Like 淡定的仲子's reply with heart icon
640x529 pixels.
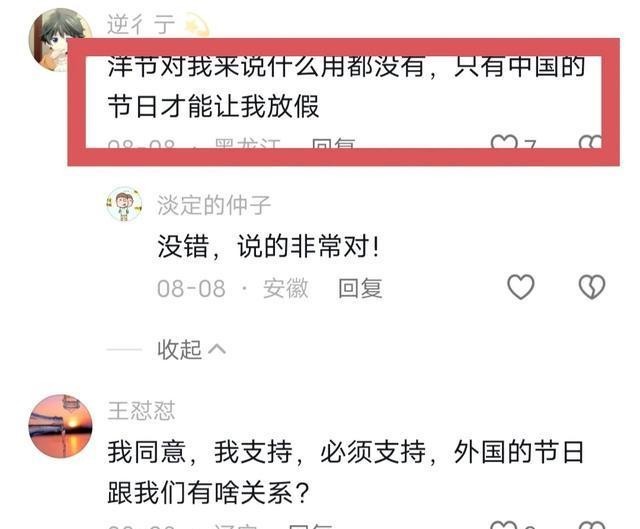520,287
